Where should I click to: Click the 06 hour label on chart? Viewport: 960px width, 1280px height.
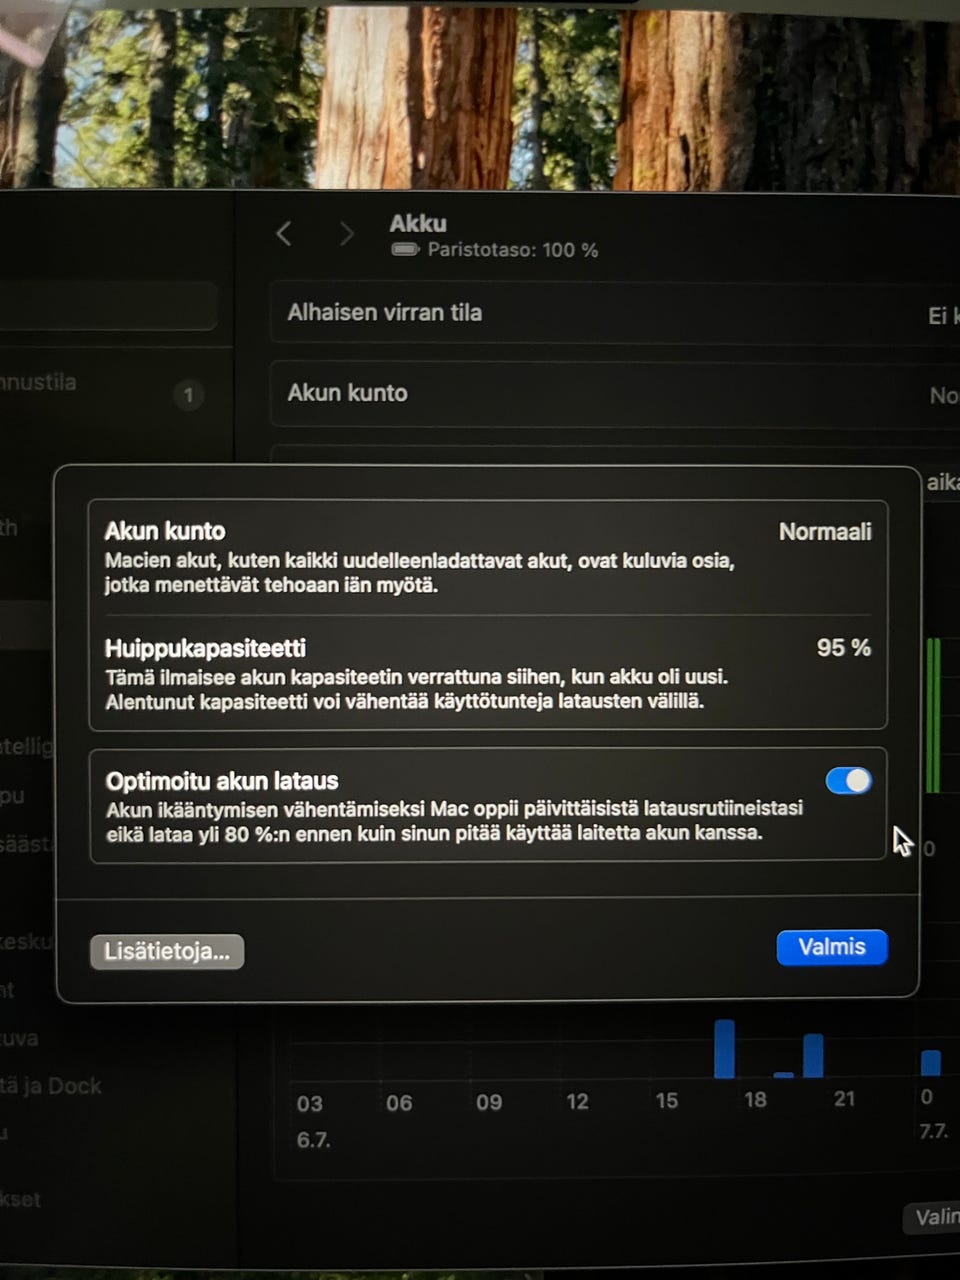399,1103
